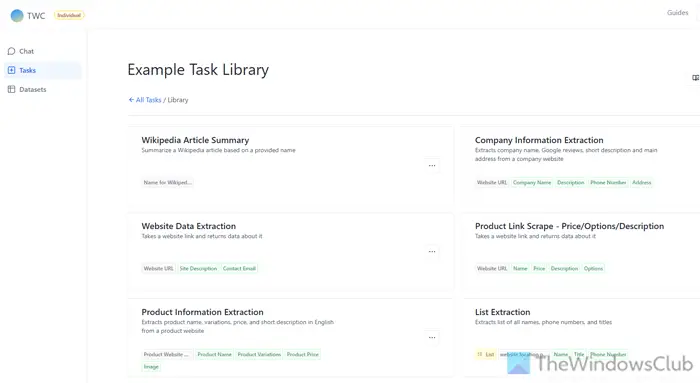Click the Name tag in Product Link Scrape
The height and width of the screenshot is (383, 700).
coord(520,269)
